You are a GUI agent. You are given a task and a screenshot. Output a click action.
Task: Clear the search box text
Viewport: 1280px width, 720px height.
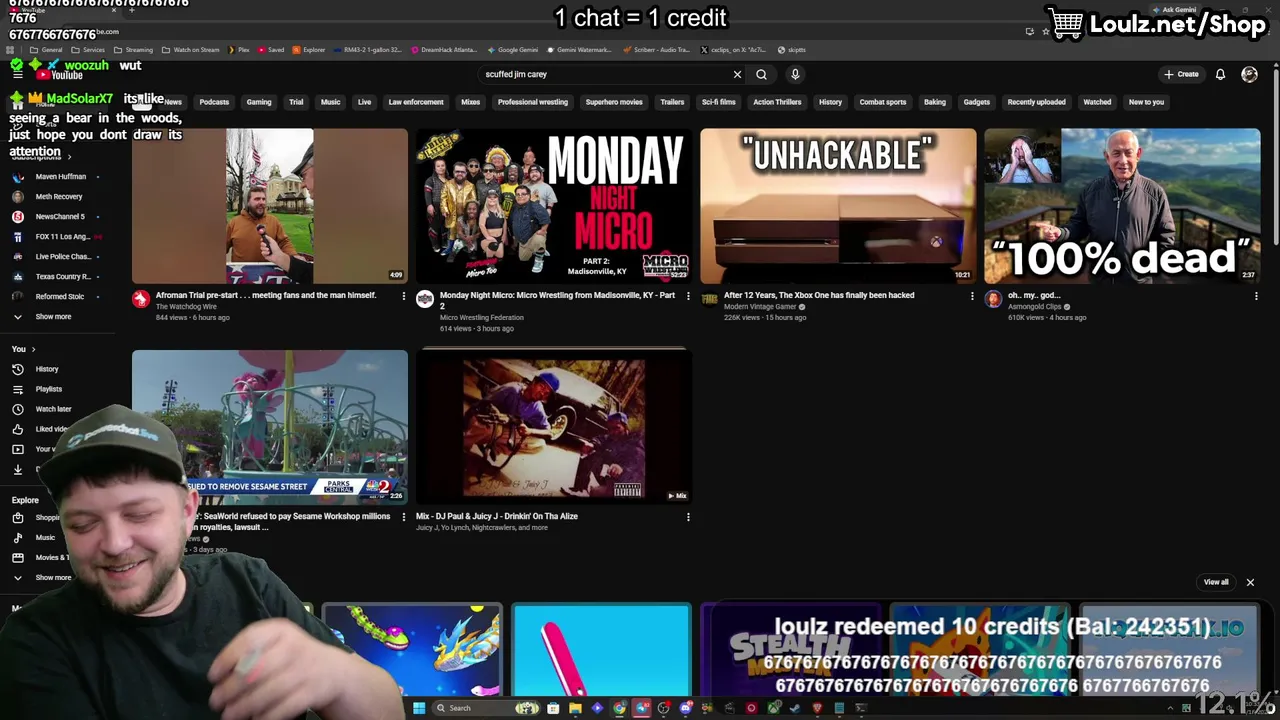point(737,74)
